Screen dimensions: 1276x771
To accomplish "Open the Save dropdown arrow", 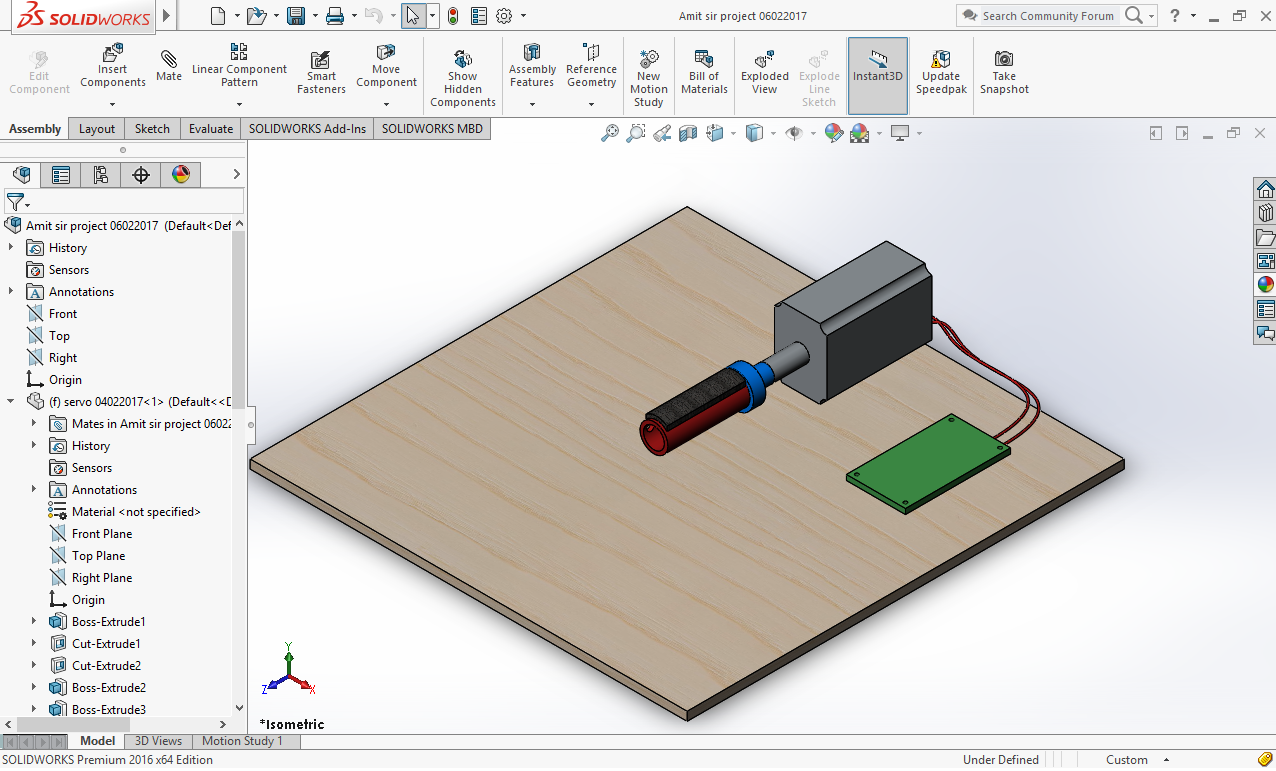I will coord(315,16).
